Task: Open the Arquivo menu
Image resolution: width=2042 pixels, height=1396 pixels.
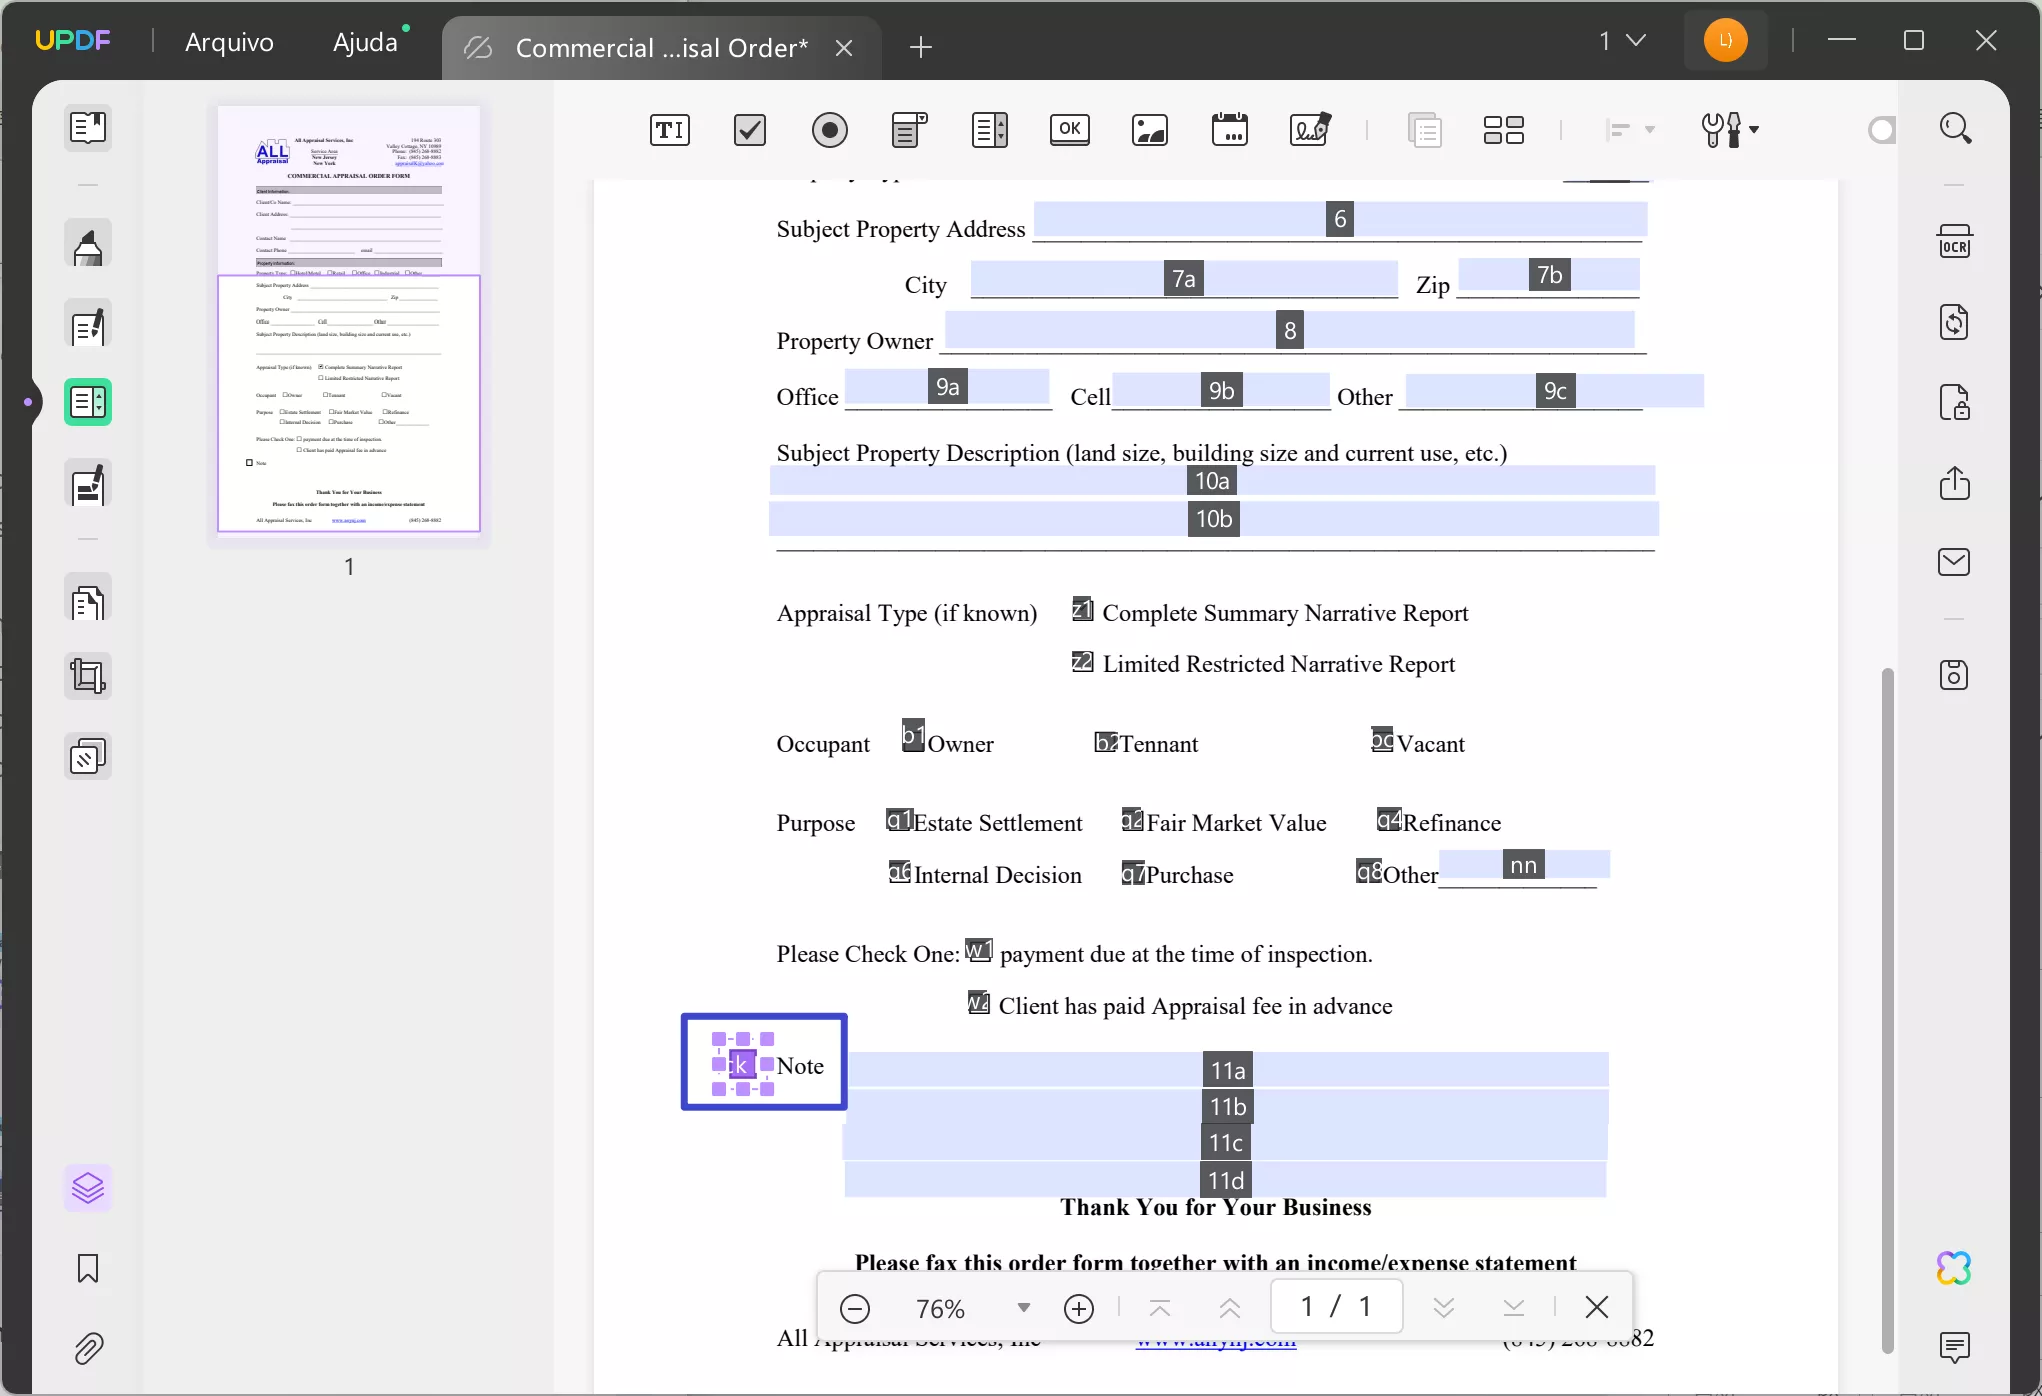Action: (x=229, y=42)
